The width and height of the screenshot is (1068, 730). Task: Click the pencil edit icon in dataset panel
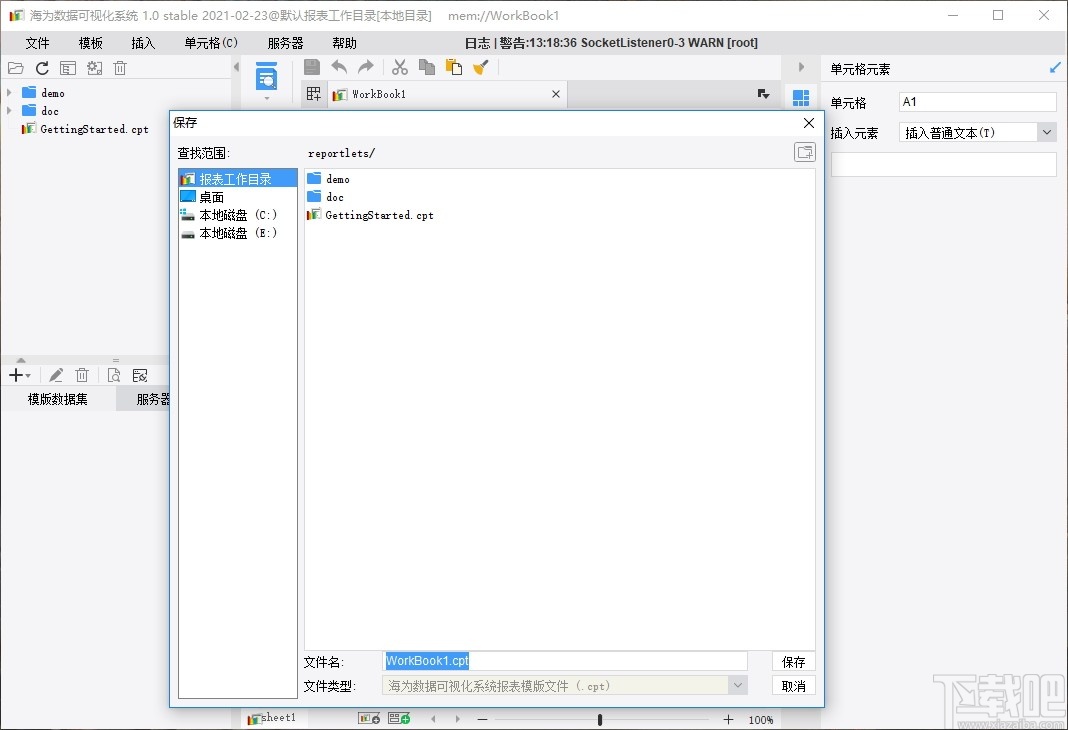(x=56, y=374)
